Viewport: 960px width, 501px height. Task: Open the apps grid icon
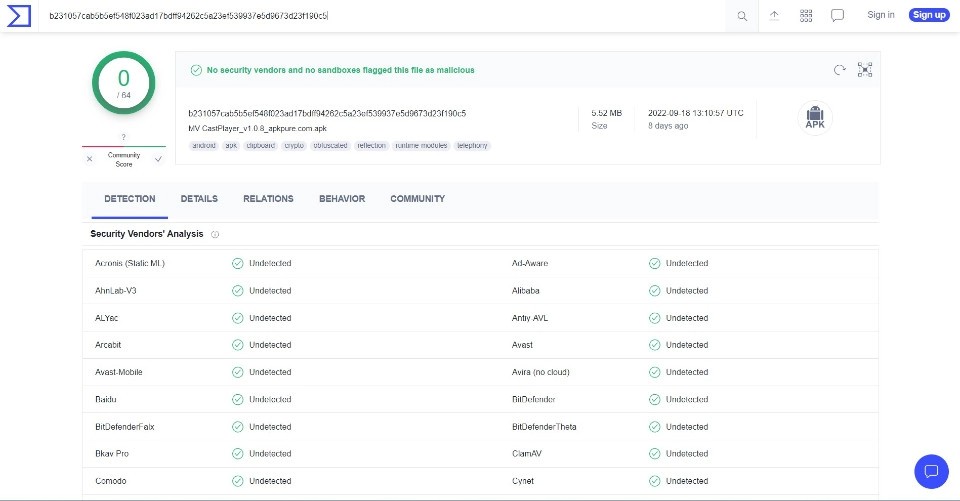click(806, 16)
